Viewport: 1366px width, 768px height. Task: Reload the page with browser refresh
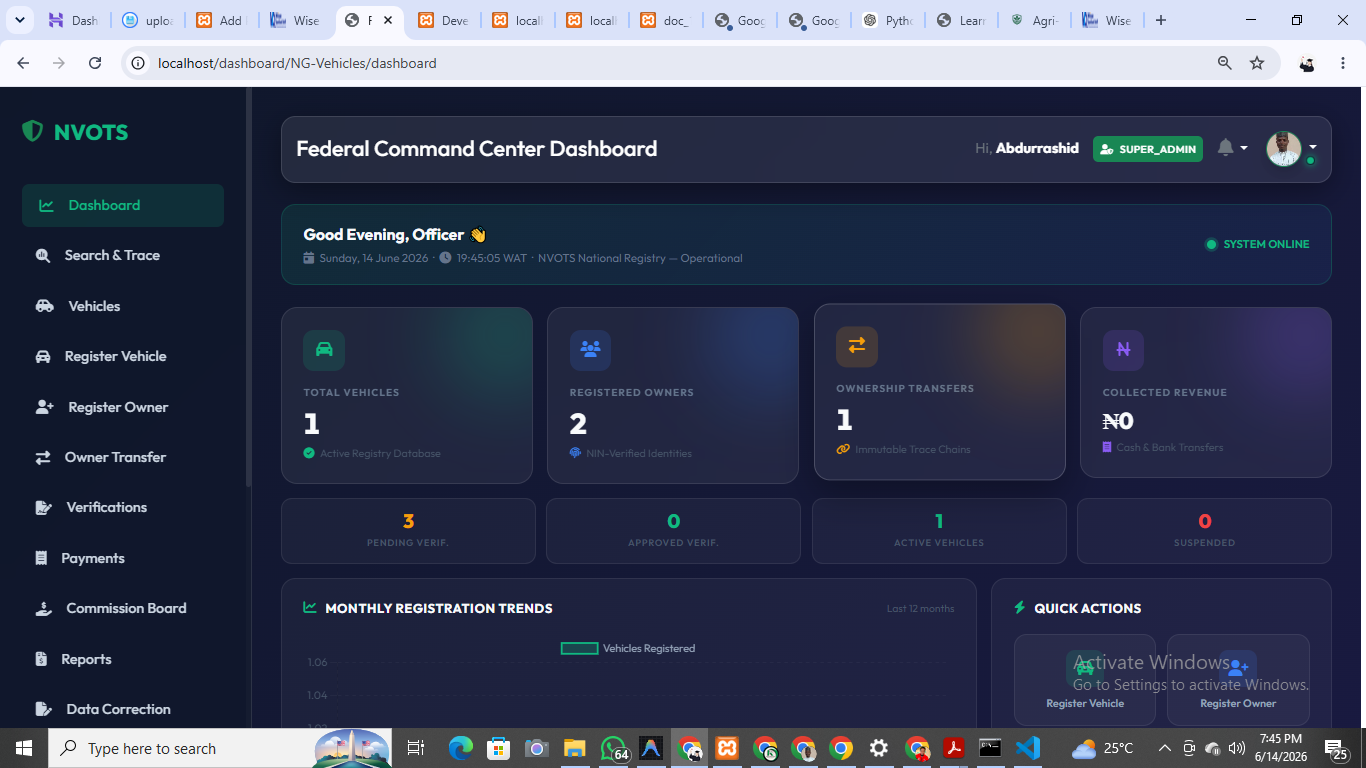(x=95, y=63)
